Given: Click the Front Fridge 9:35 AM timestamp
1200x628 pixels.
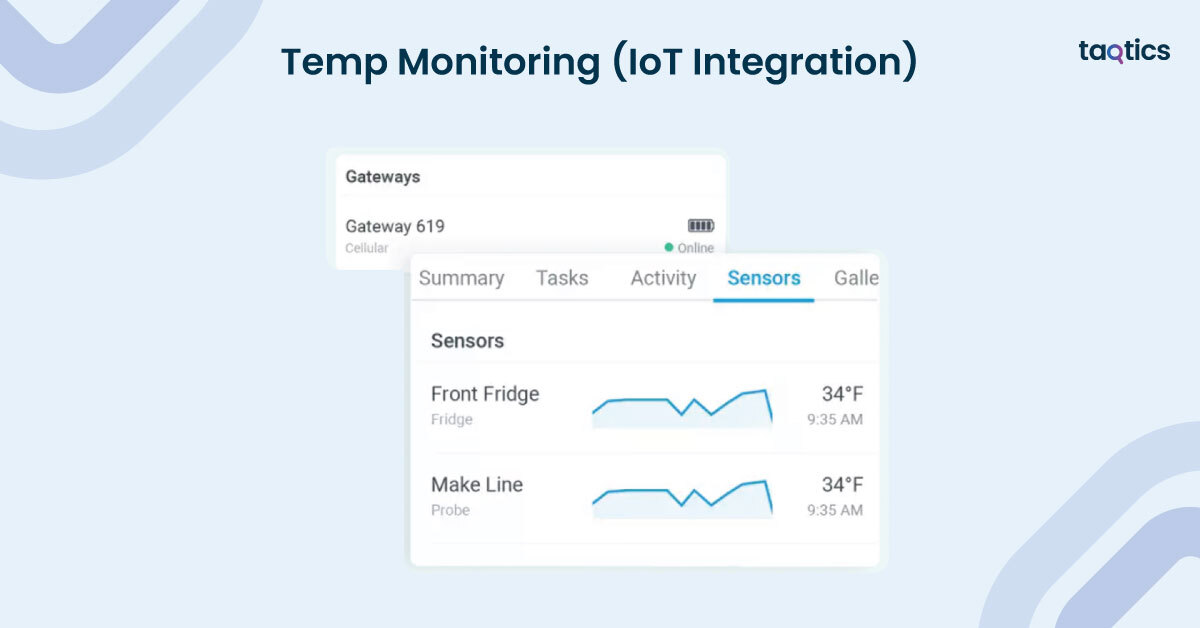Looking at the screenshot, I should tap(835, 420).
